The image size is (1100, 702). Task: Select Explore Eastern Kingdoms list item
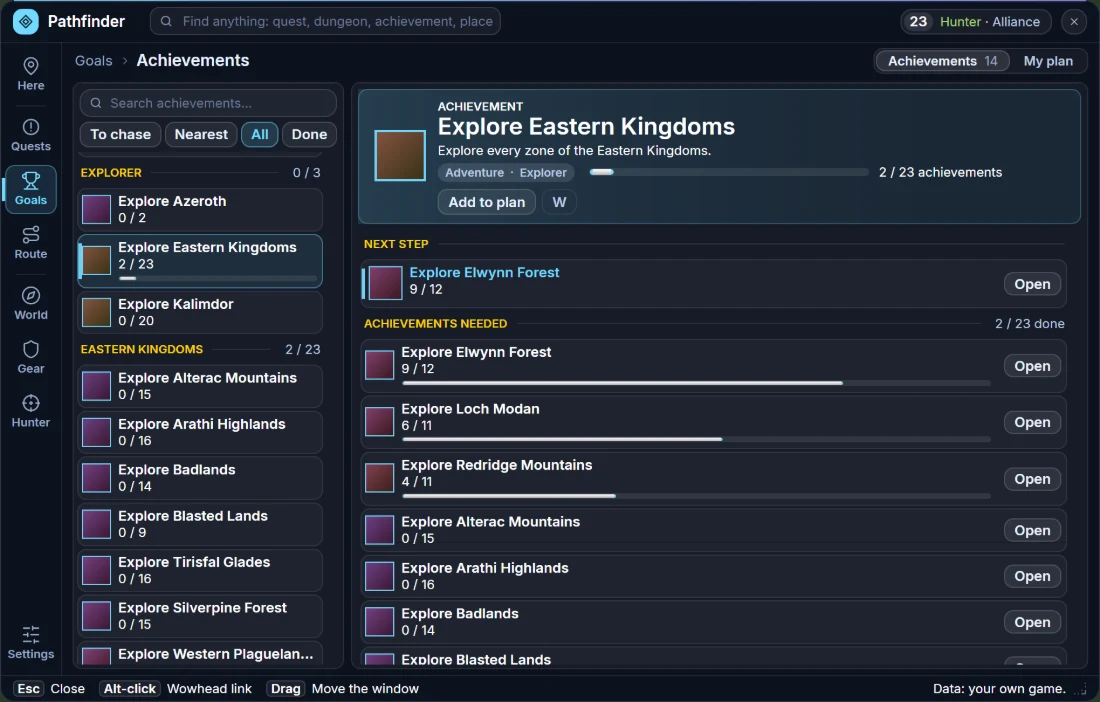click(200, 261)
